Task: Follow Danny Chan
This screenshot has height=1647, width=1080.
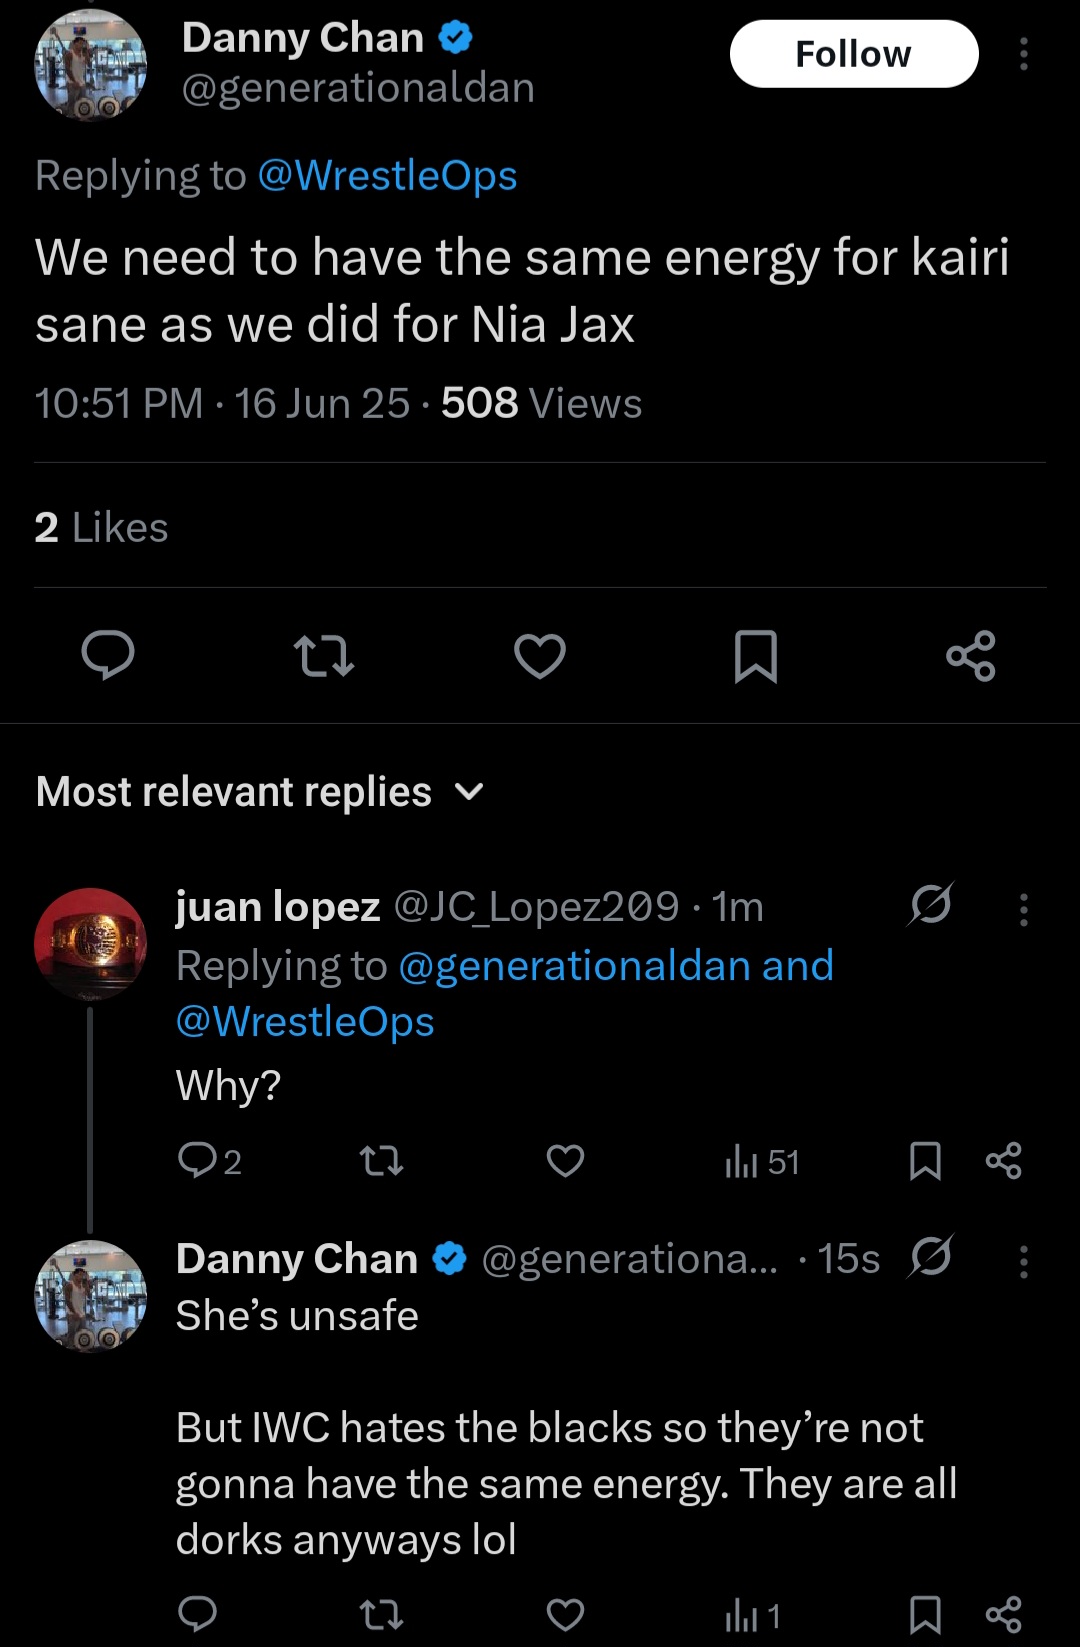Action: click(x=854, y=54)
